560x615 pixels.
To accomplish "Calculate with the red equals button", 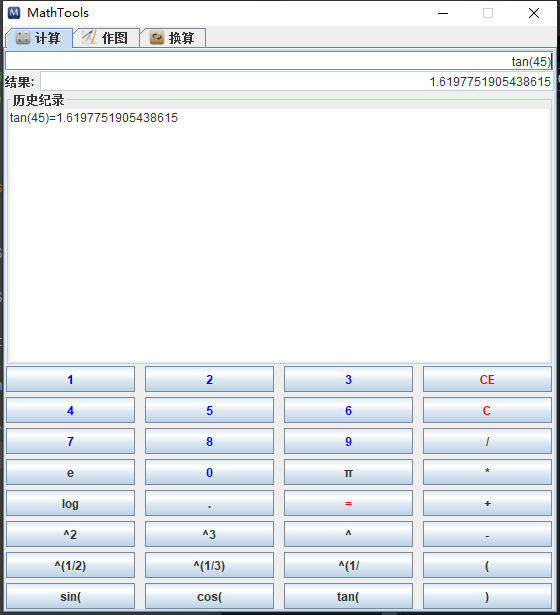I will 348,503.
